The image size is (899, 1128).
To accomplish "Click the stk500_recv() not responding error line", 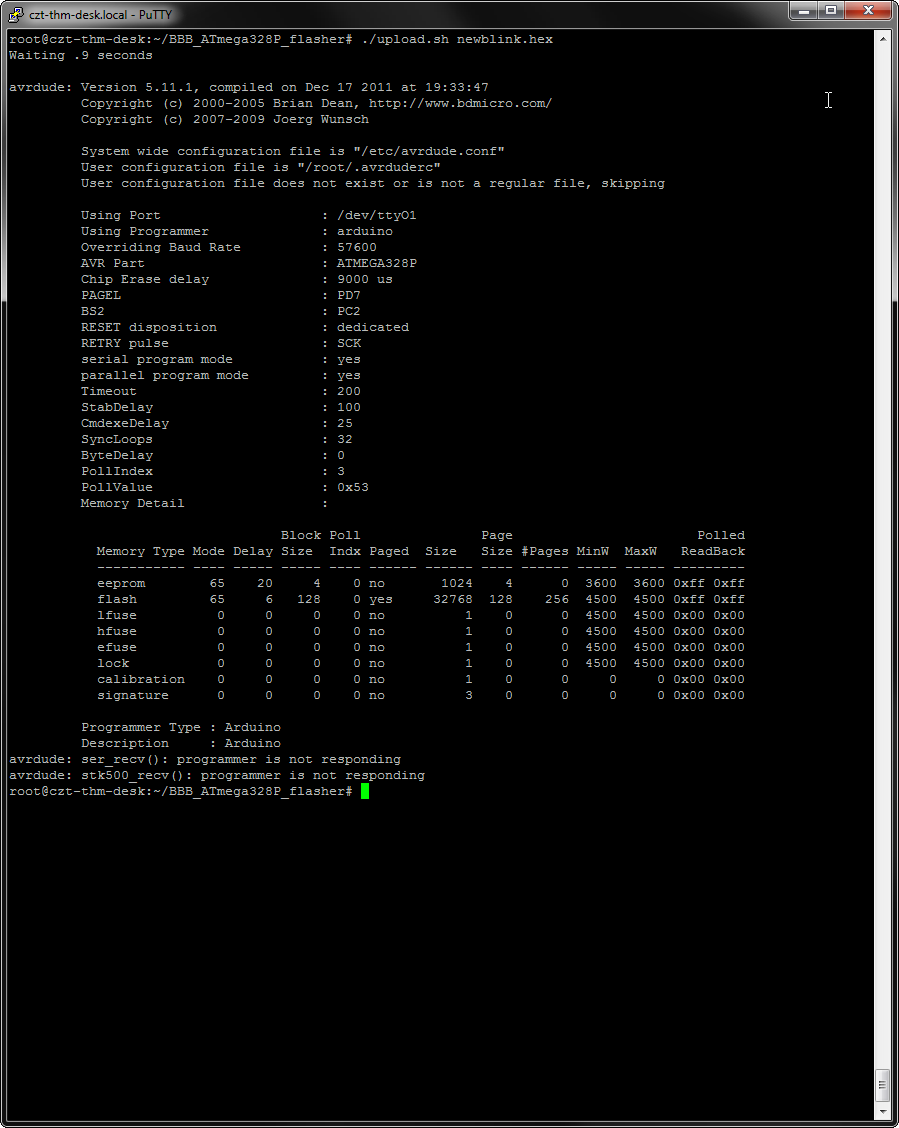I will click(216, 776).
